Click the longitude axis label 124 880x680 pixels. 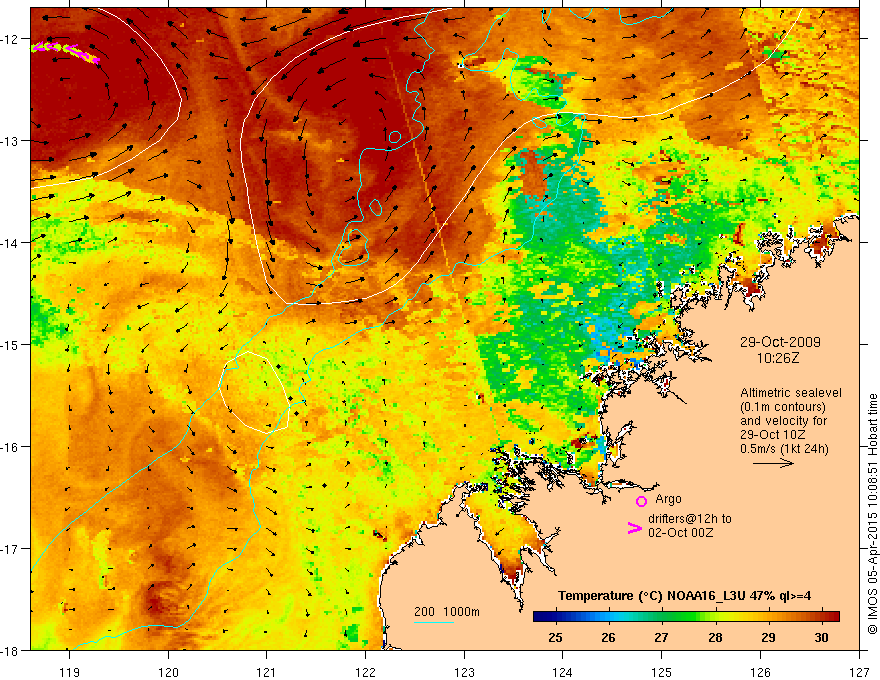click(x=563, y=672)
